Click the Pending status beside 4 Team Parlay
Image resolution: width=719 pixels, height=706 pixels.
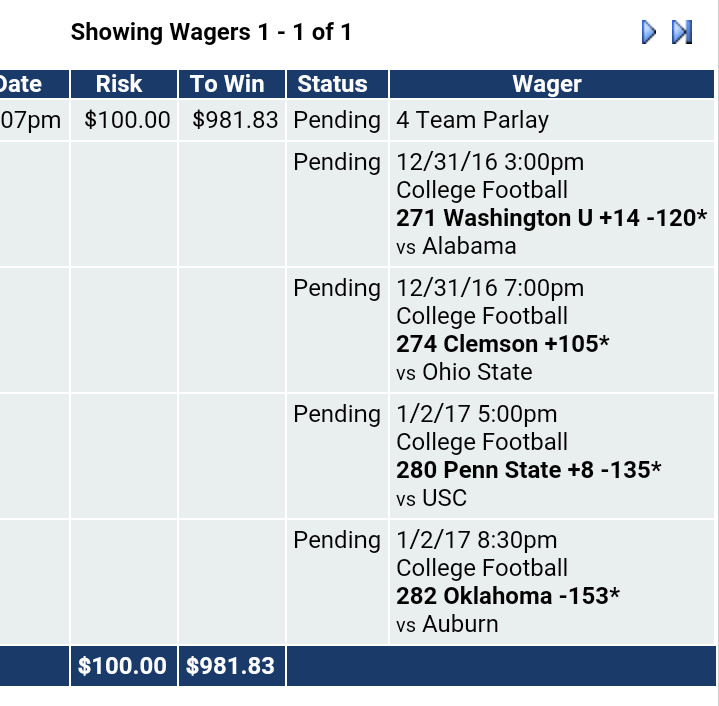click(337, 120)
